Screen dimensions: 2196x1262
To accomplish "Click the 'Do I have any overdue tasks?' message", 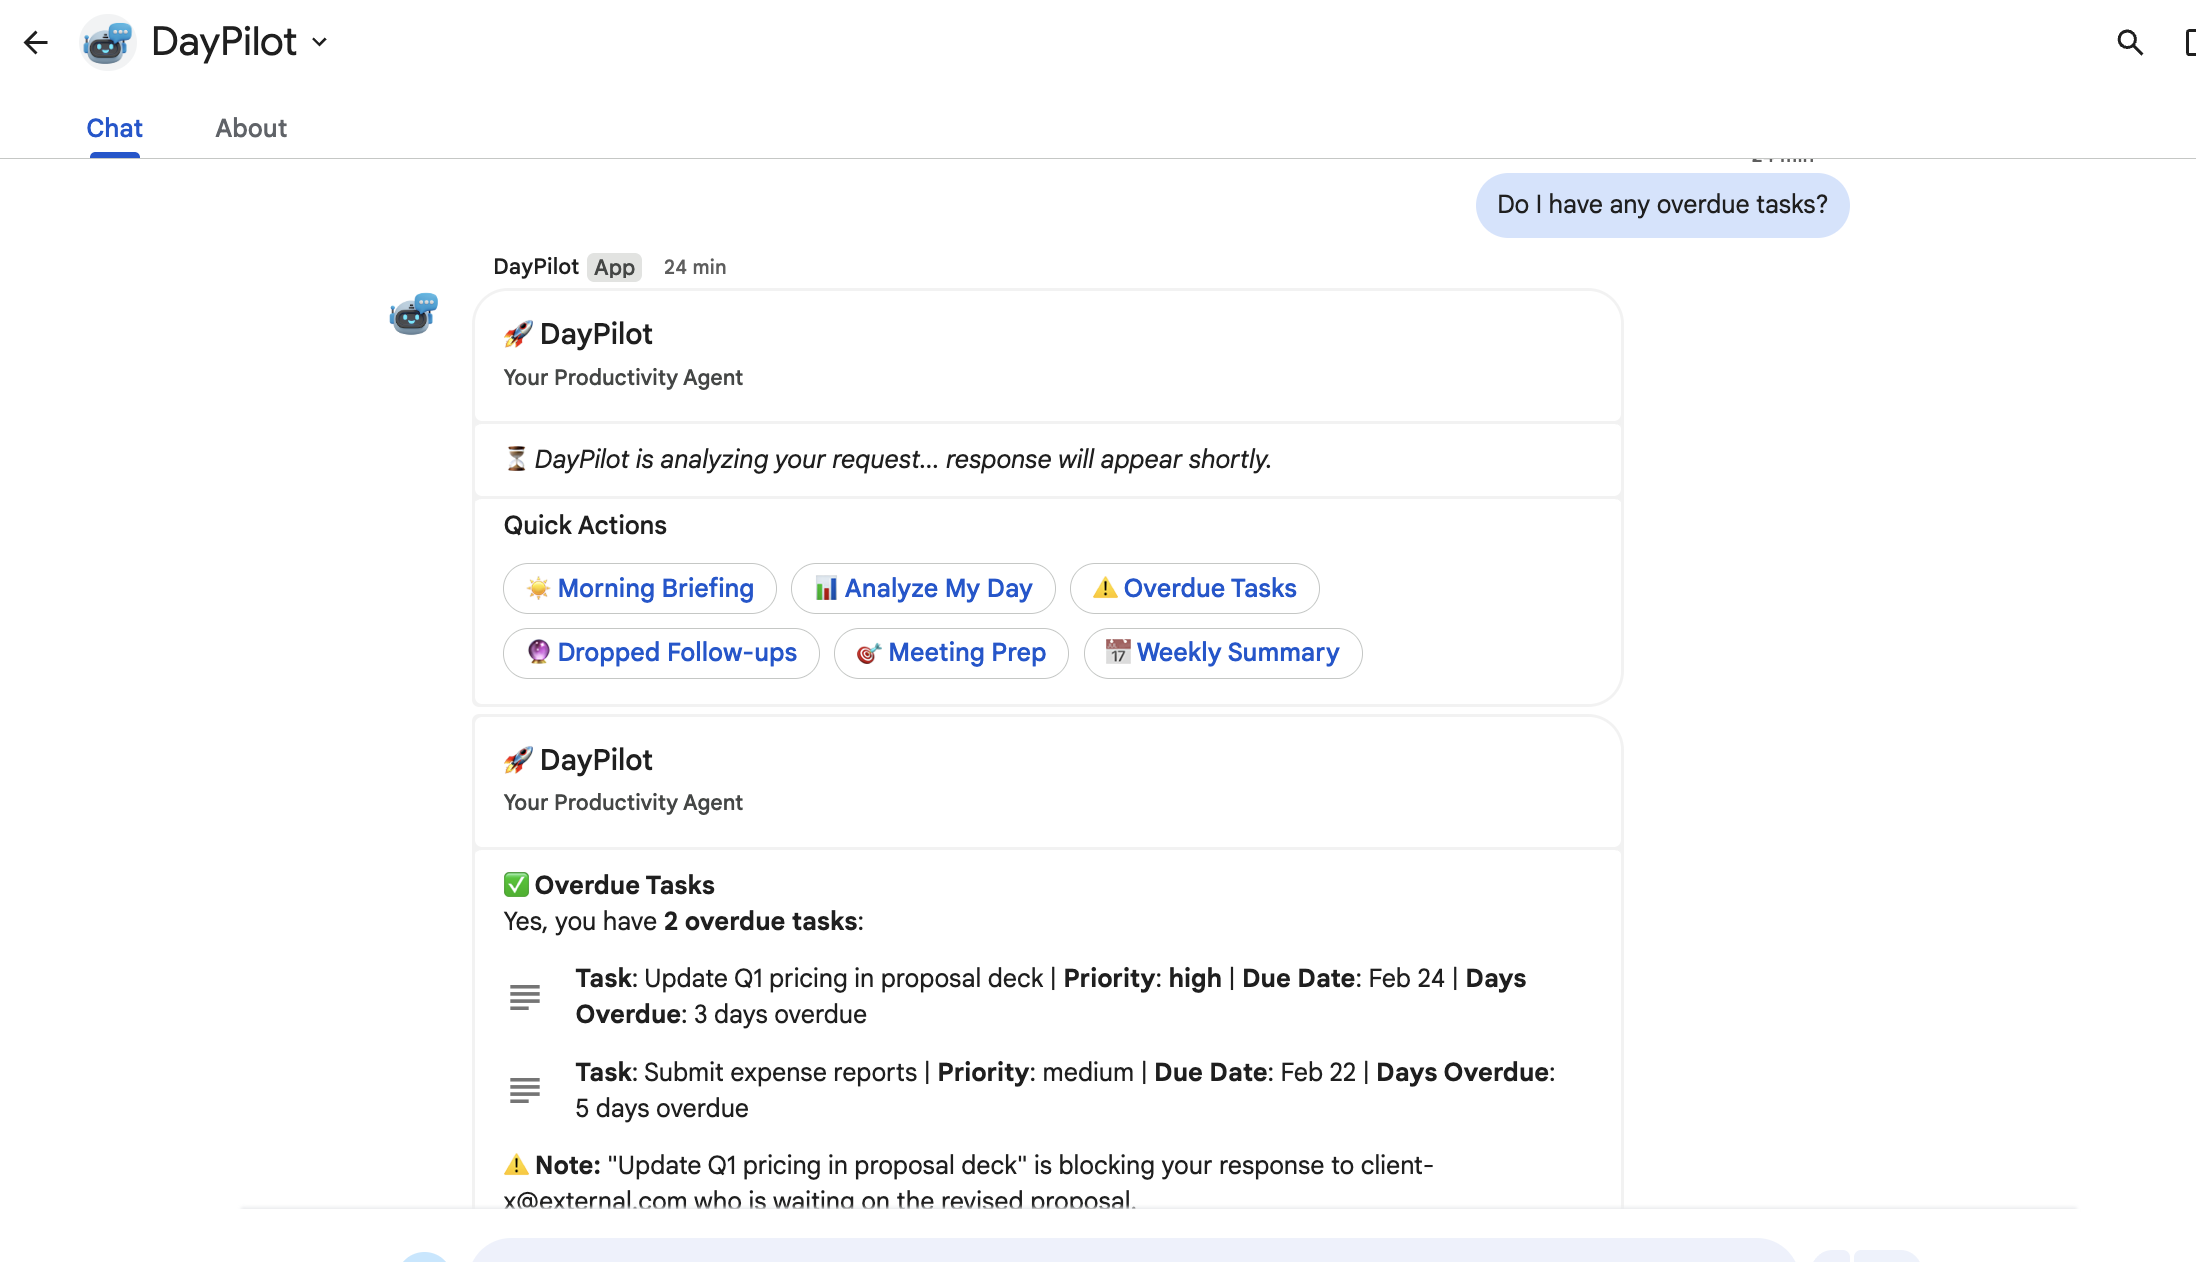I will pos(1662,205).
